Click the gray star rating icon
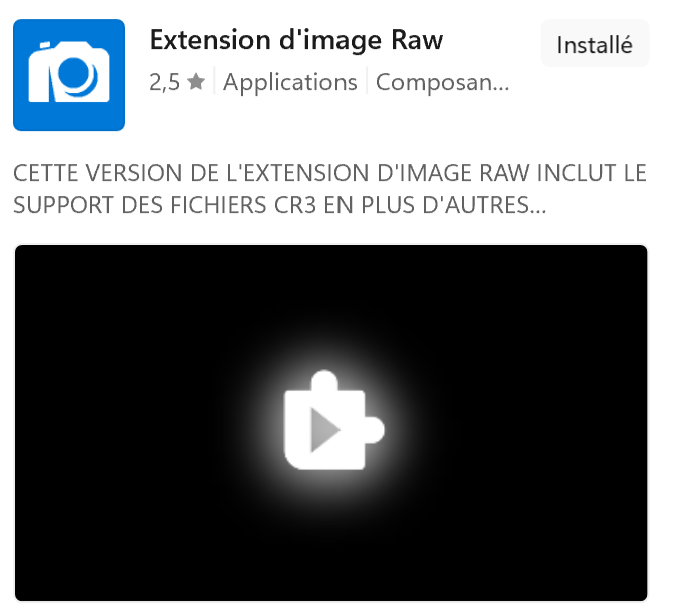The image size is (678, 614). coord(196,82)
